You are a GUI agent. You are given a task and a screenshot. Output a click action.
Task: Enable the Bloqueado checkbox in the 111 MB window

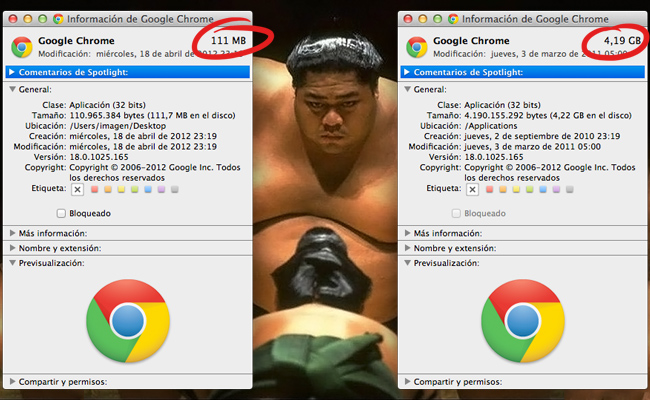tap(62, 213)
